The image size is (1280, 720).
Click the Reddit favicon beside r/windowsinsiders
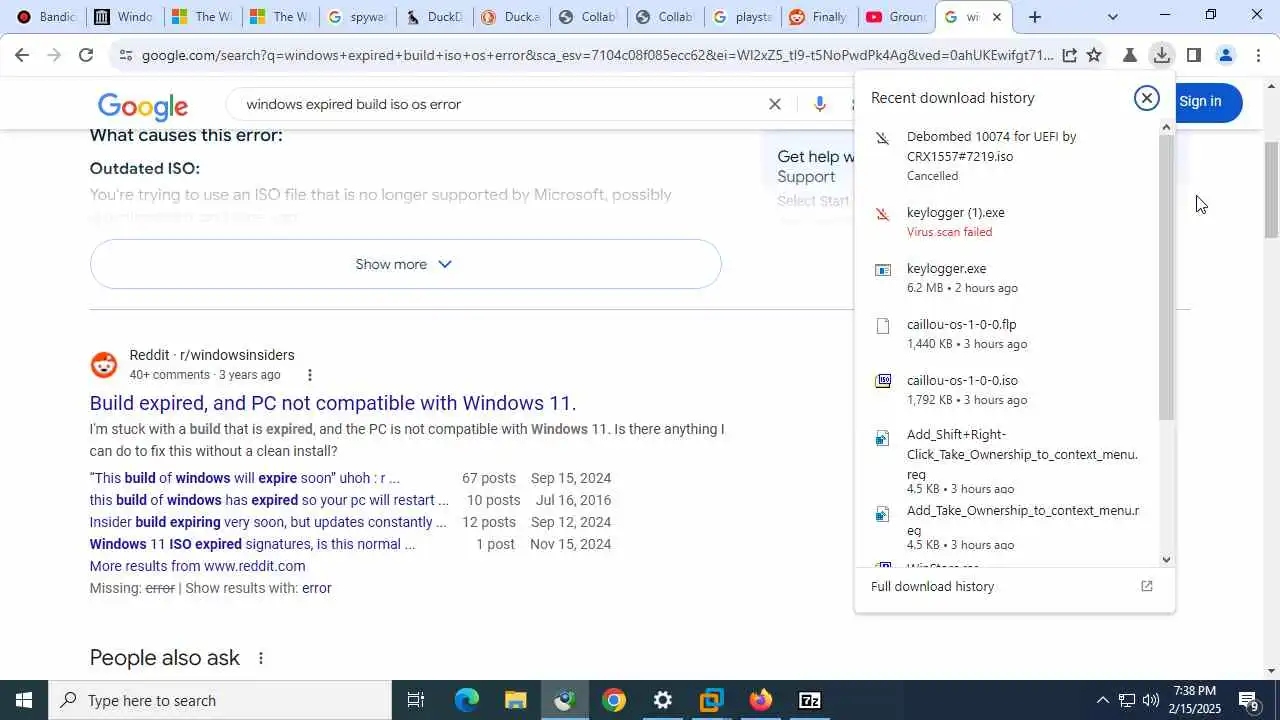click(x=104, y=365)
